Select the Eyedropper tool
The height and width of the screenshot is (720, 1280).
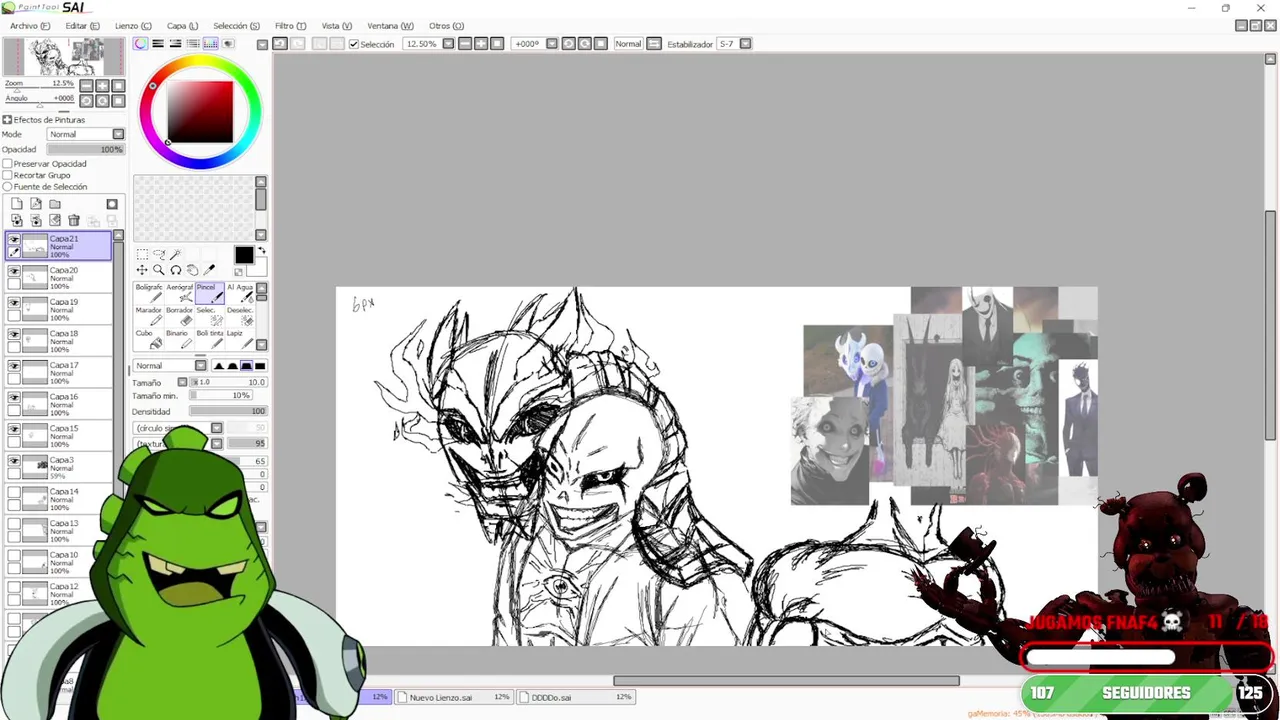209,270
